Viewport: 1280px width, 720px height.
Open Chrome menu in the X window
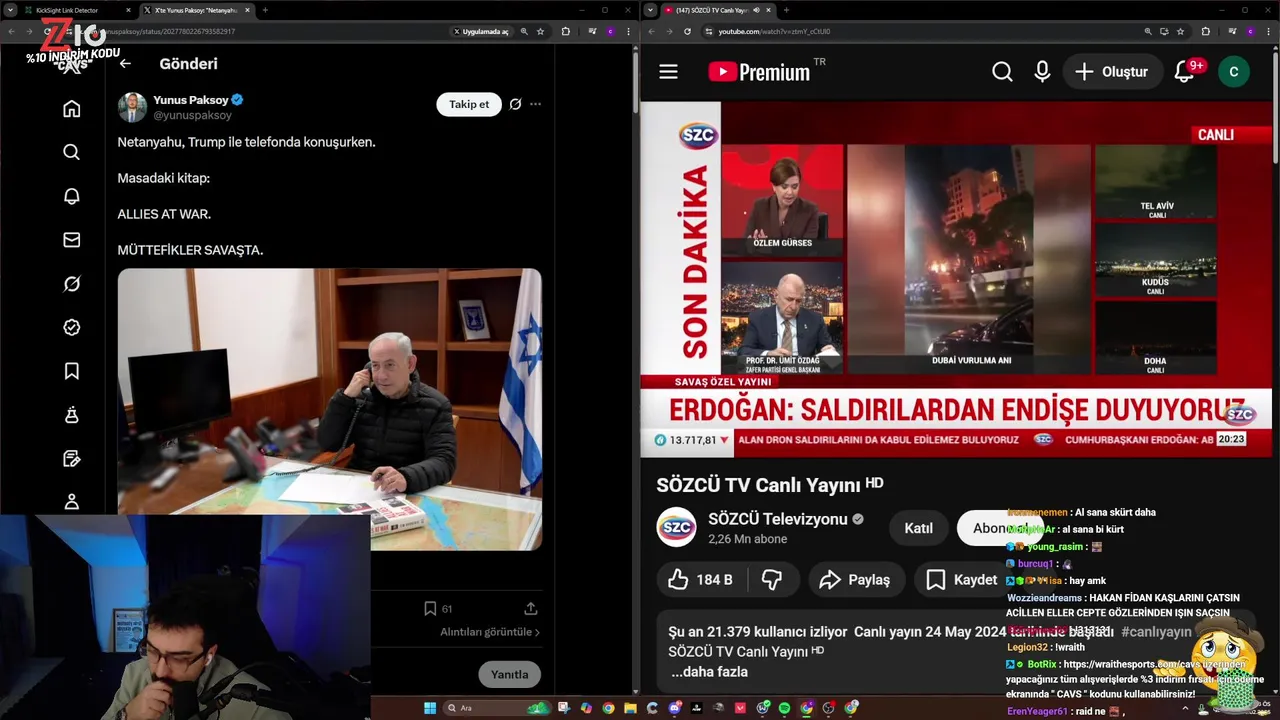point(626,31)
